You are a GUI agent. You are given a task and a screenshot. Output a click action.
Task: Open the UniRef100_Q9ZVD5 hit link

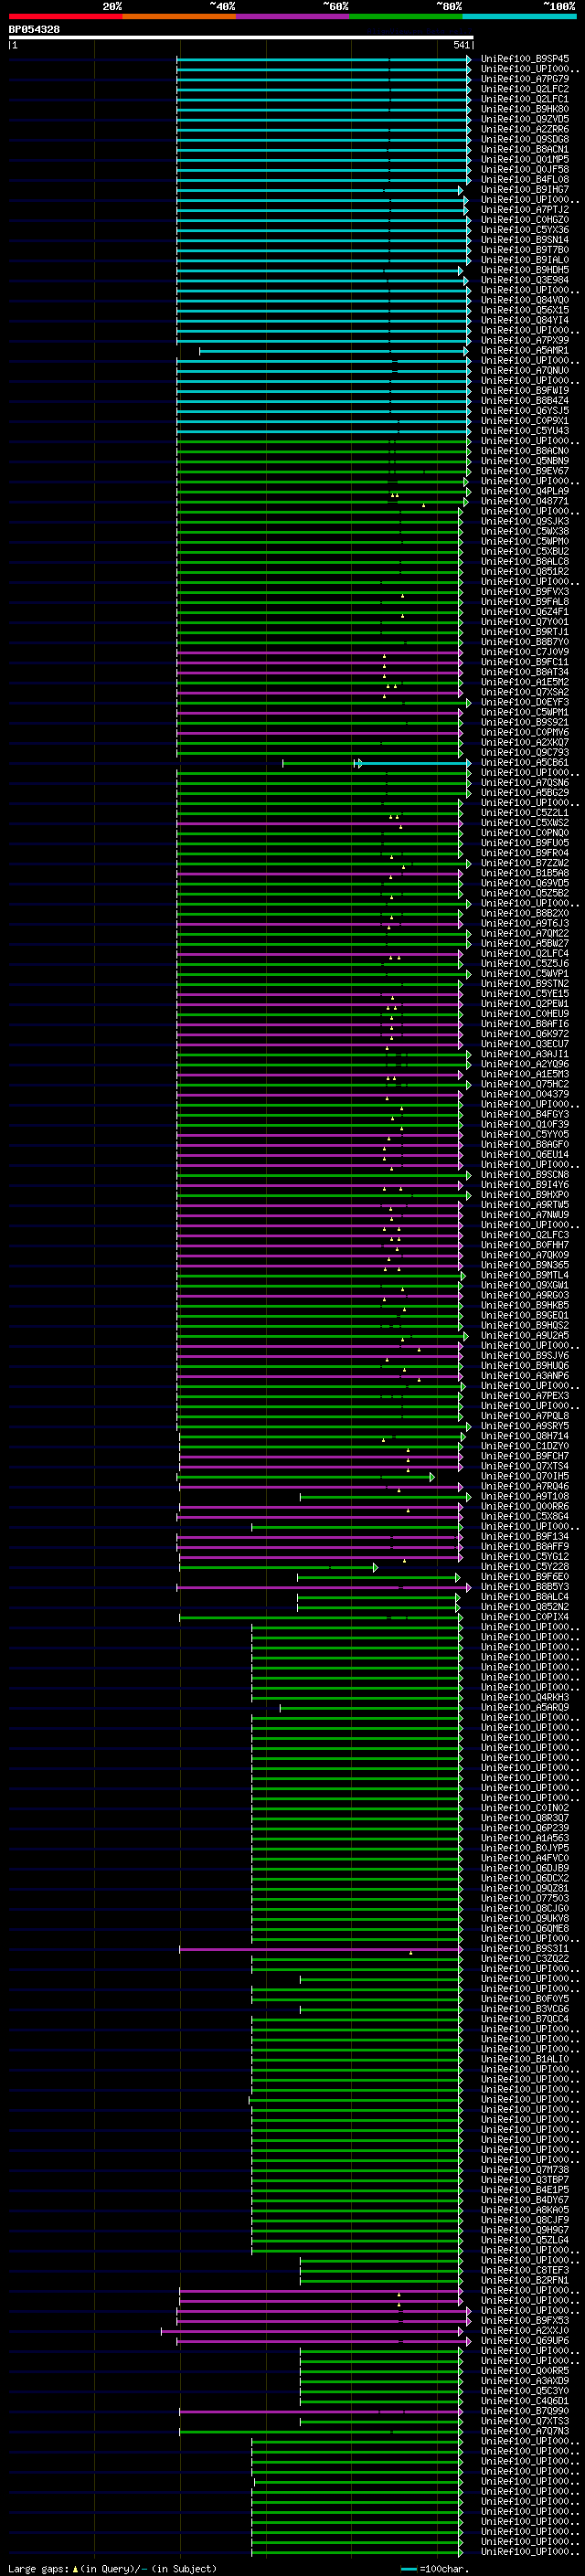pos(525,119)
